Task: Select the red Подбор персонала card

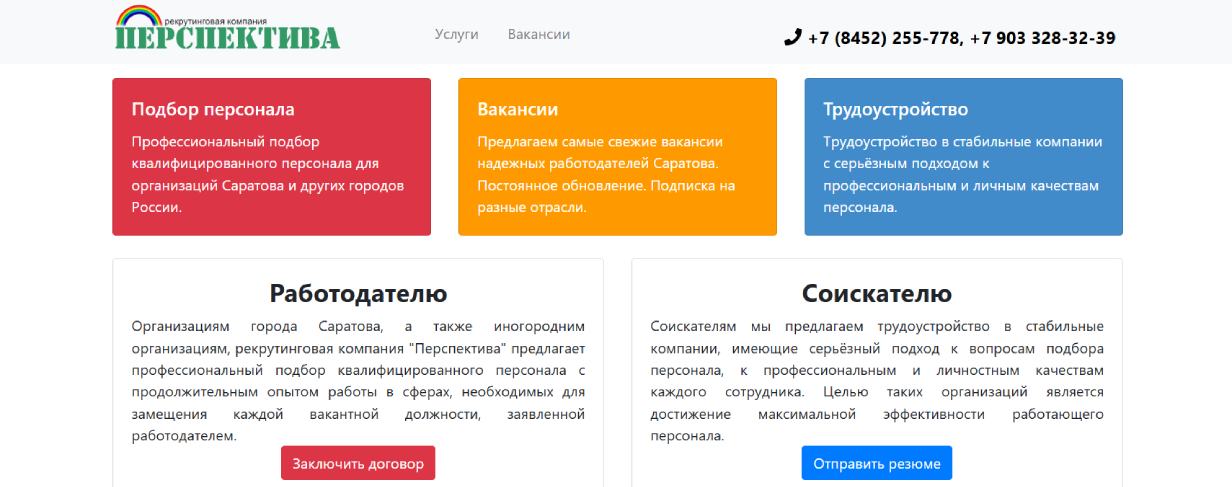Action: [x=272, y=157]
